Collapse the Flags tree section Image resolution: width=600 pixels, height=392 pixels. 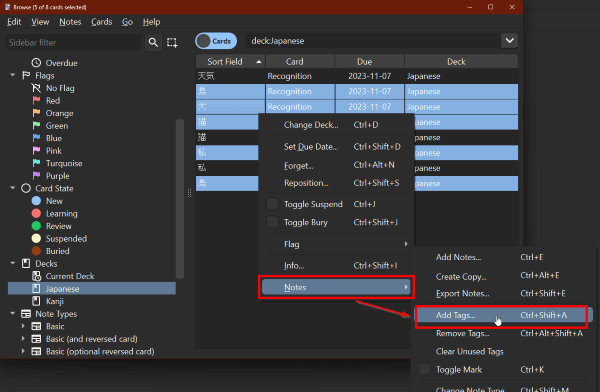point(13,75)
